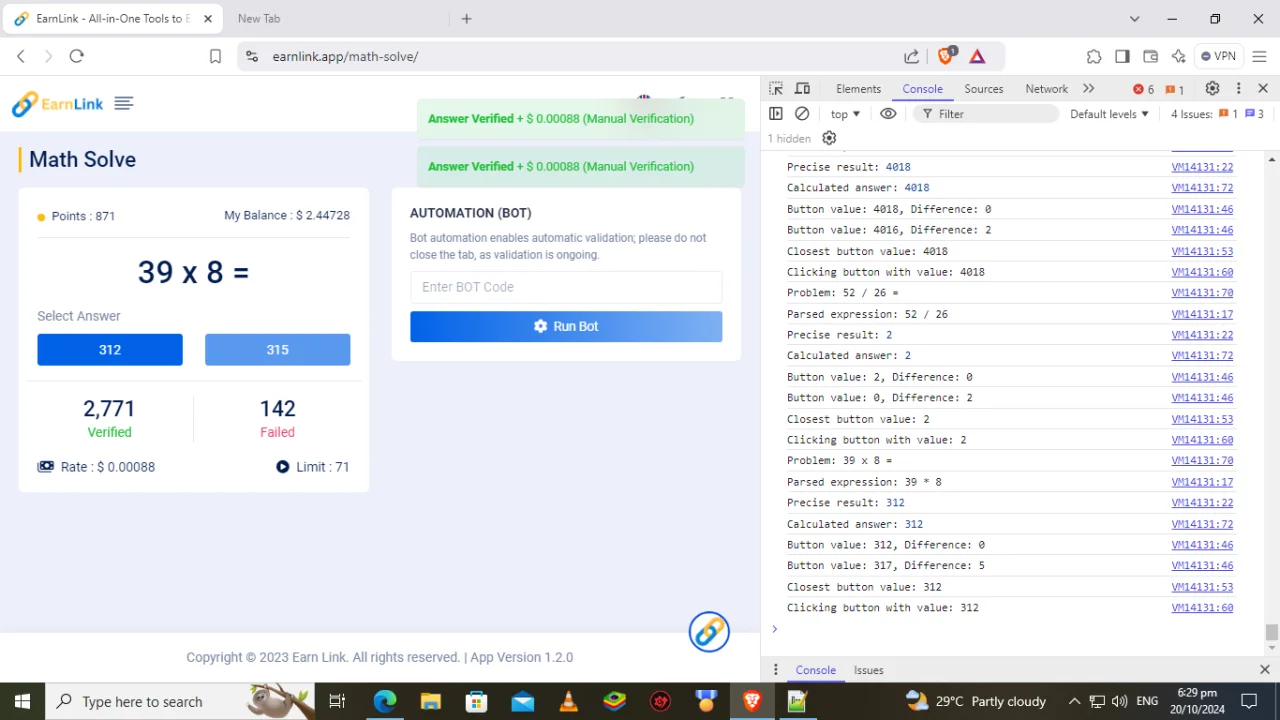1280x720 pixels.
Task: Show more DevTools tabs chevron
Action: click(1089, 89)
